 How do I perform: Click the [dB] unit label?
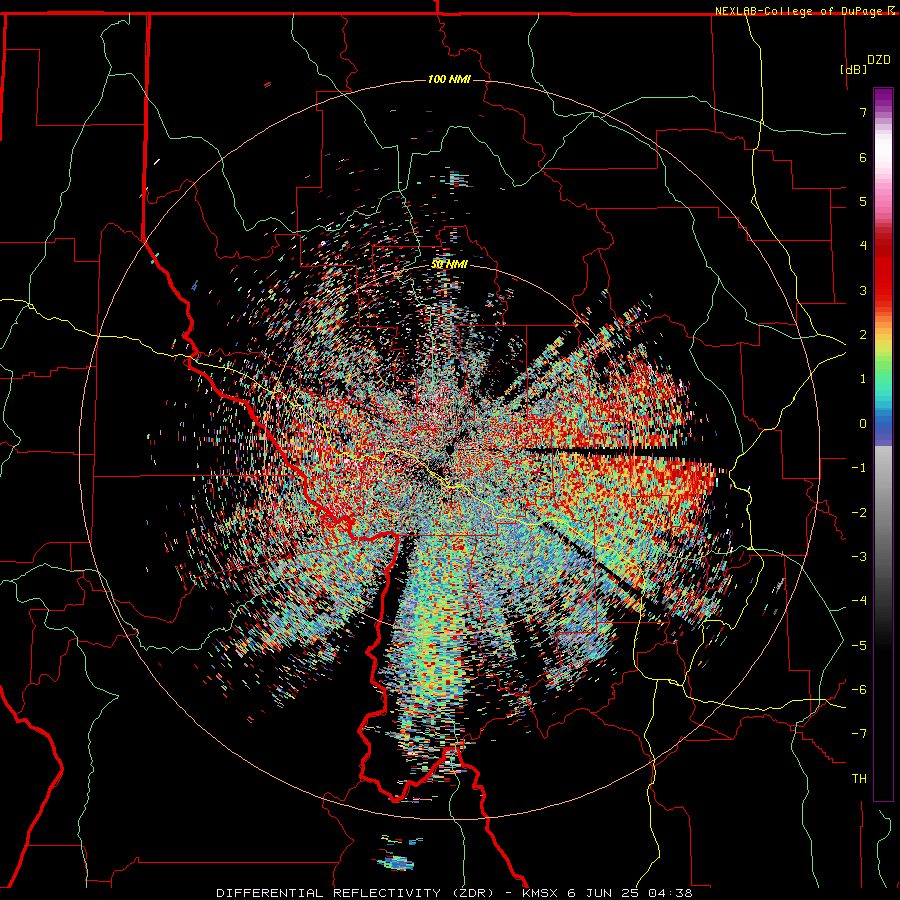coord(853,69)
